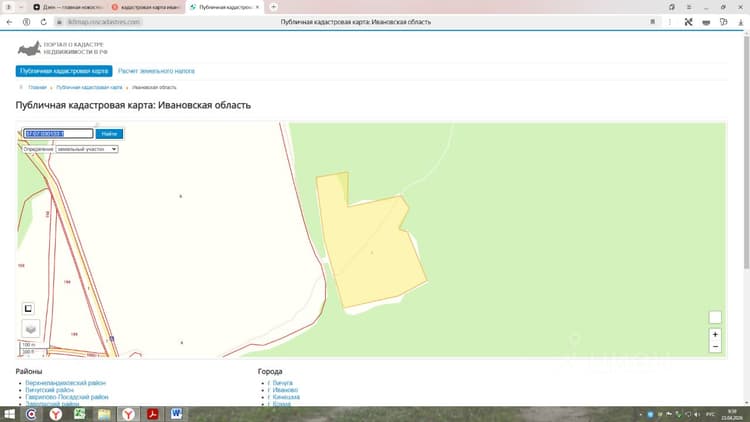Zoom in the map with plus button
Image resolution: width=750 pixels, height=422 pixels.
[715, 334]
